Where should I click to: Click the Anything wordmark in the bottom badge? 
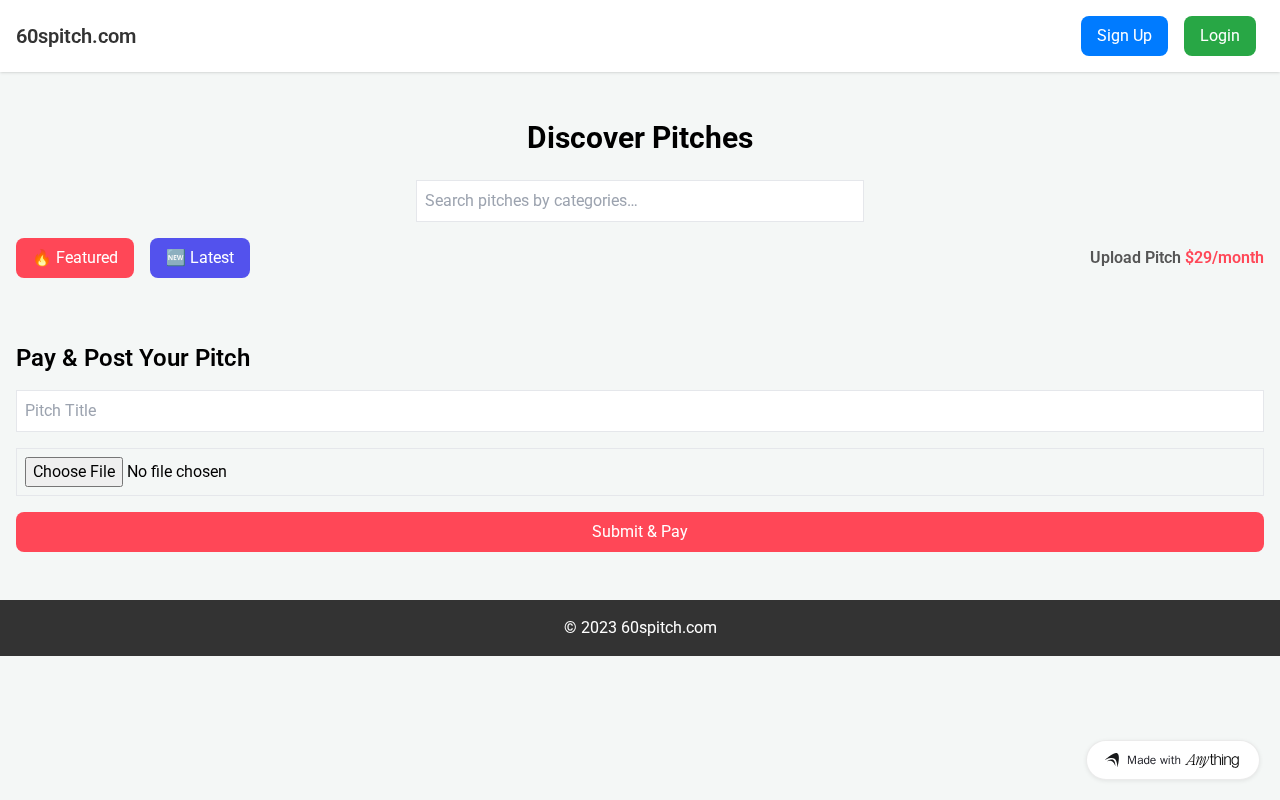point(1212,760)
